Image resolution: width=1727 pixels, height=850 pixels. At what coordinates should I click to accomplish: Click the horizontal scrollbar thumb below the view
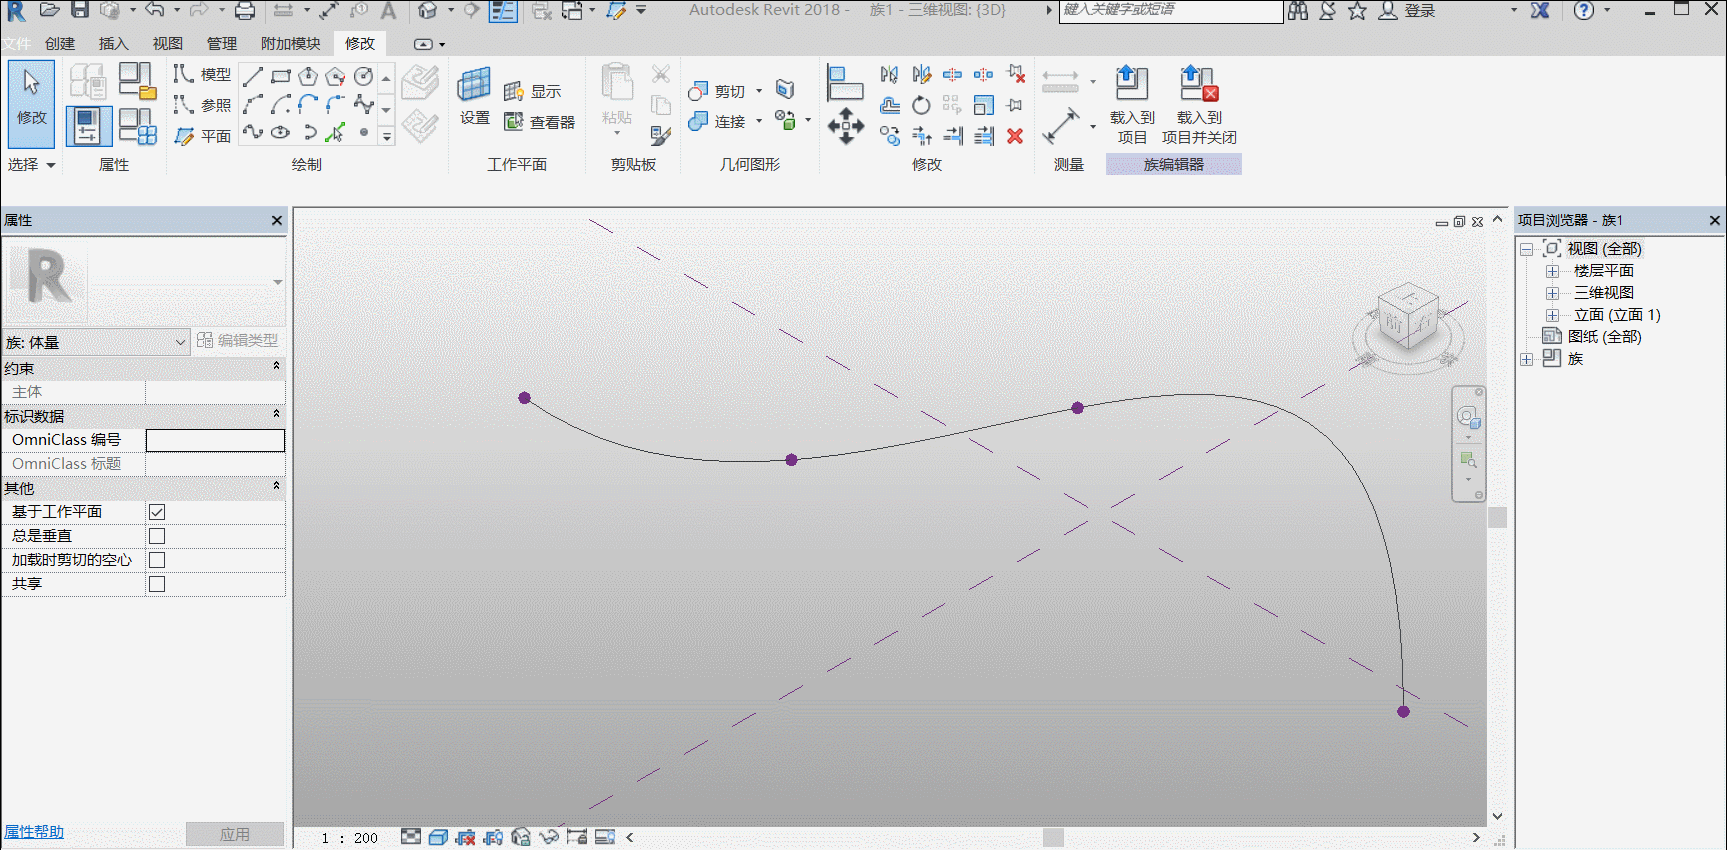1053,838
